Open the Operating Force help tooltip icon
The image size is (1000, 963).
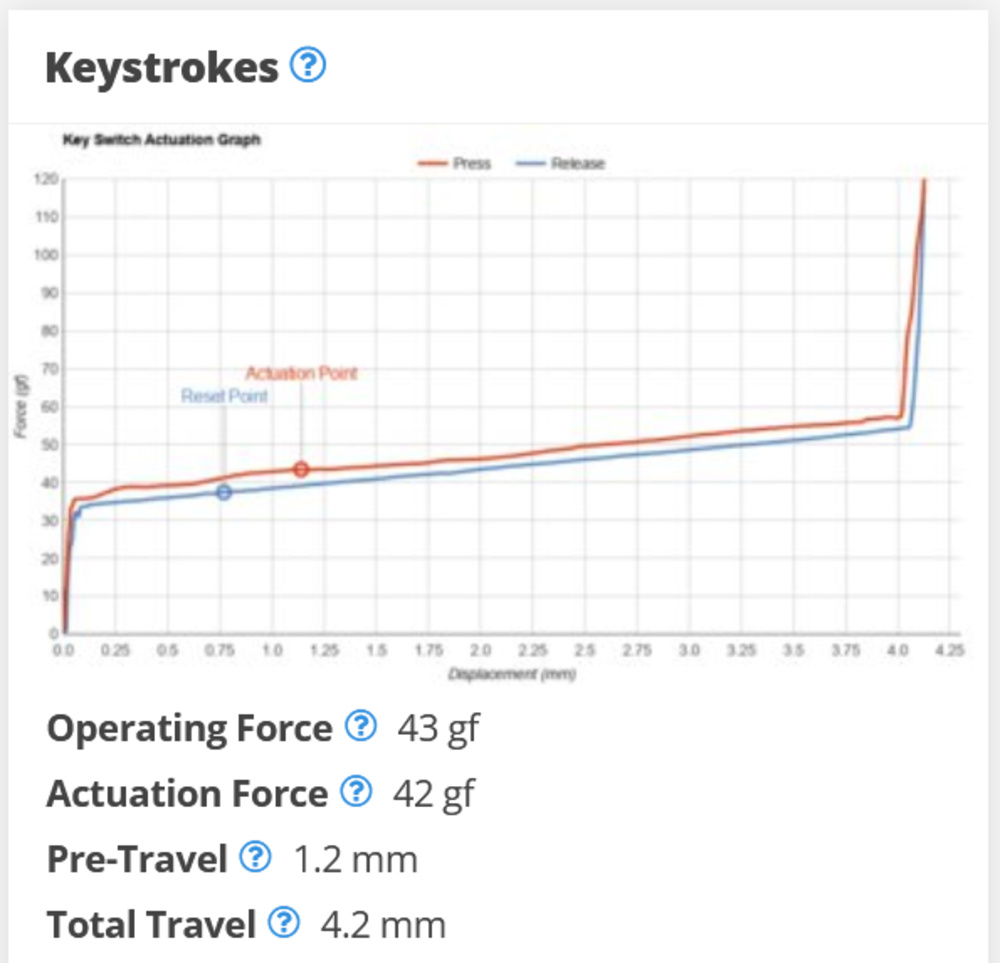pyautogui.click(x=360, y=727)
